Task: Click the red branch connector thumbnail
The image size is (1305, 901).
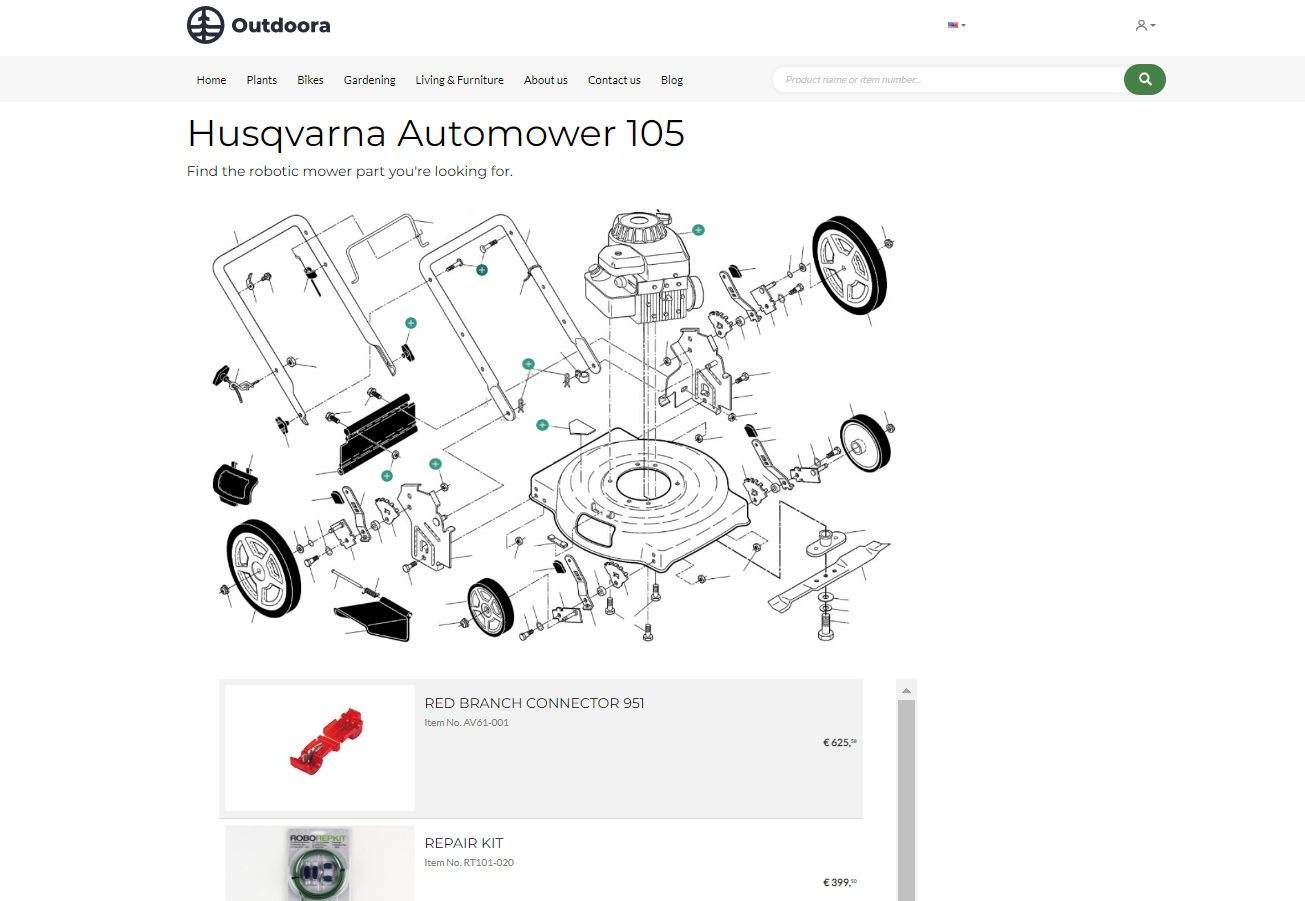Action: 320,748
